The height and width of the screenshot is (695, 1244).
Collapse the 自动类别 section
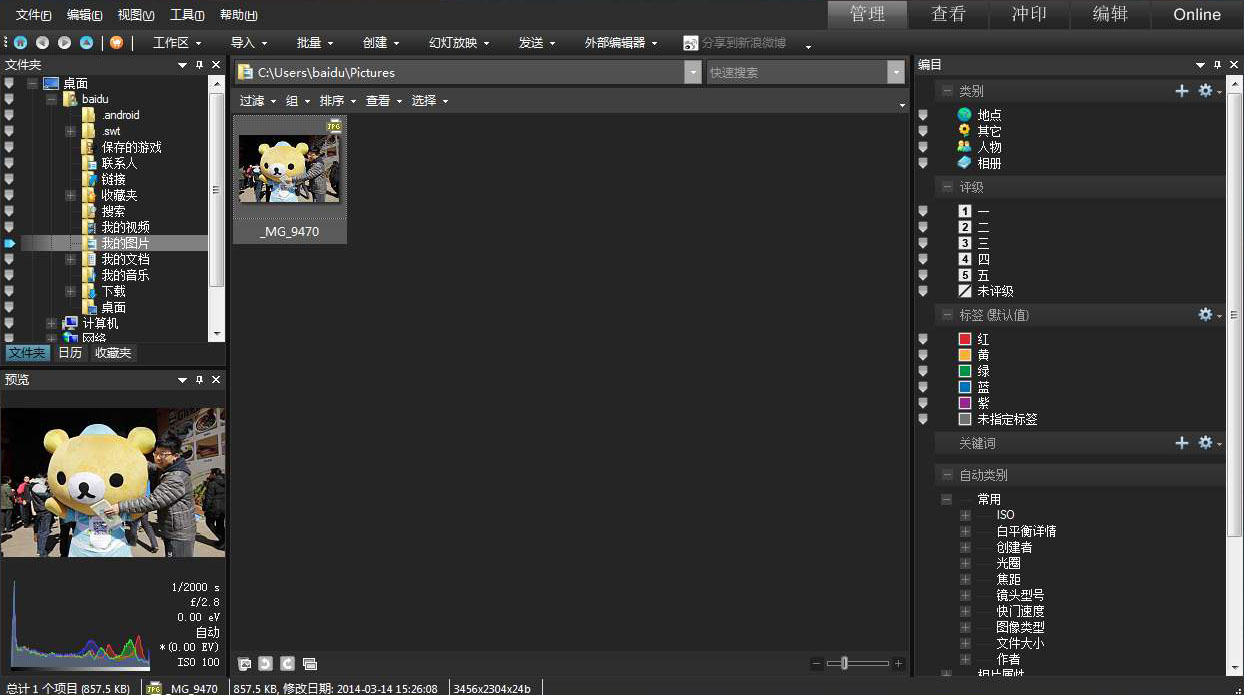(949, 474)
